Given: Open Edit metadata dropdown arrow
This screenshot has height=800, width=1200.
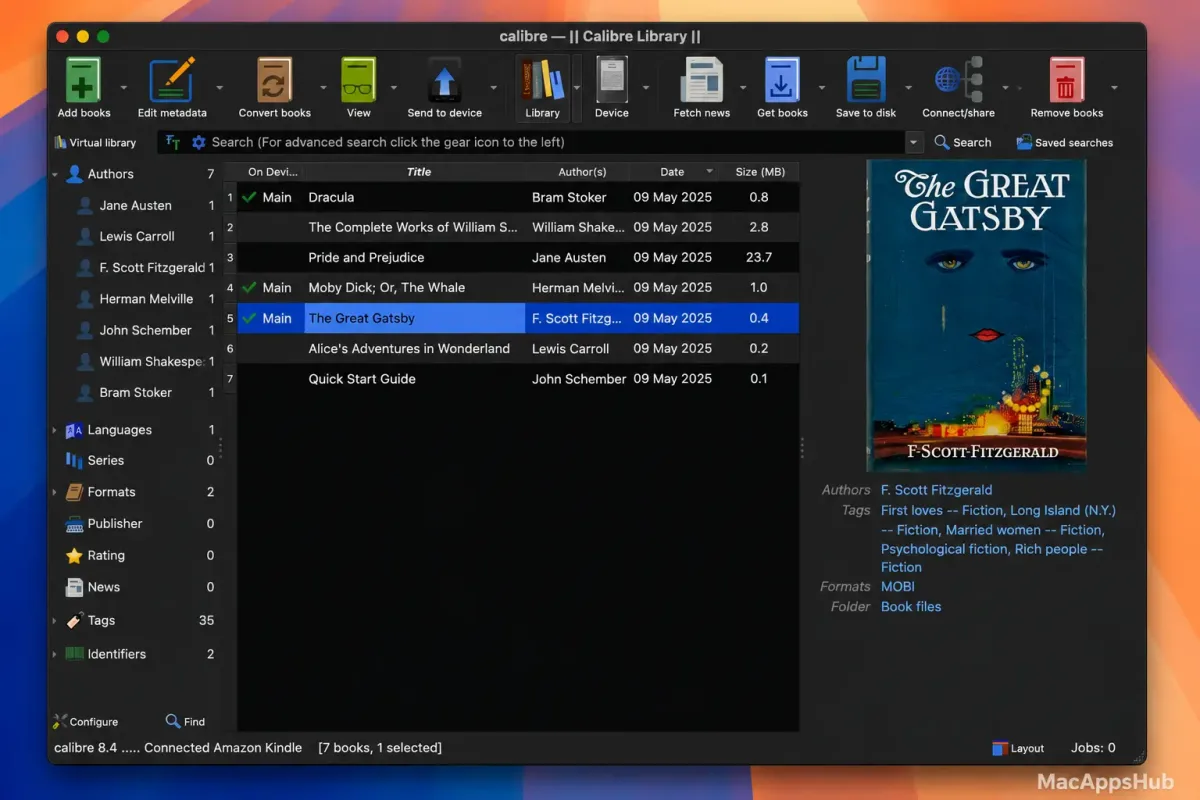Looking at the screenshot, I should [x=218, y=87].
